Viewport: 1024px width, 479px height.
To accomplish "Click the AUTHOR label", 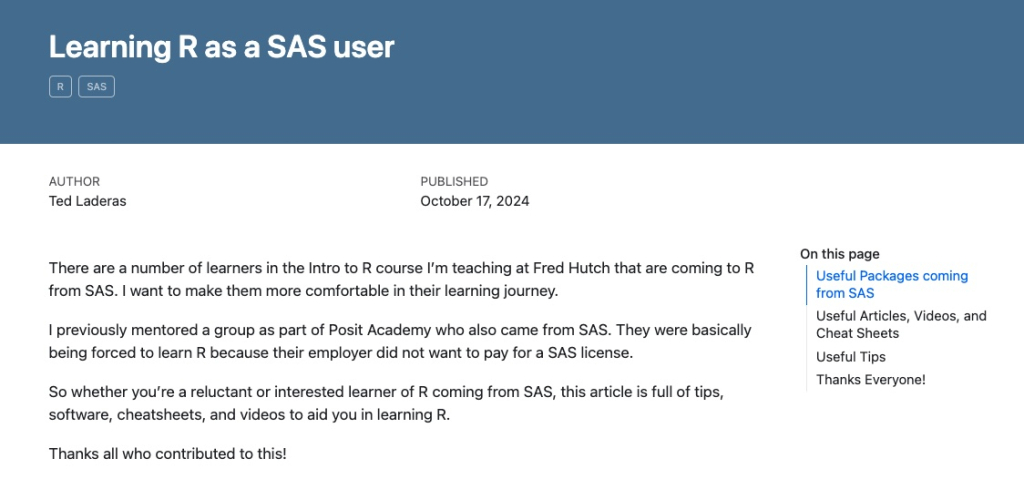I will (x=74, y=182).
